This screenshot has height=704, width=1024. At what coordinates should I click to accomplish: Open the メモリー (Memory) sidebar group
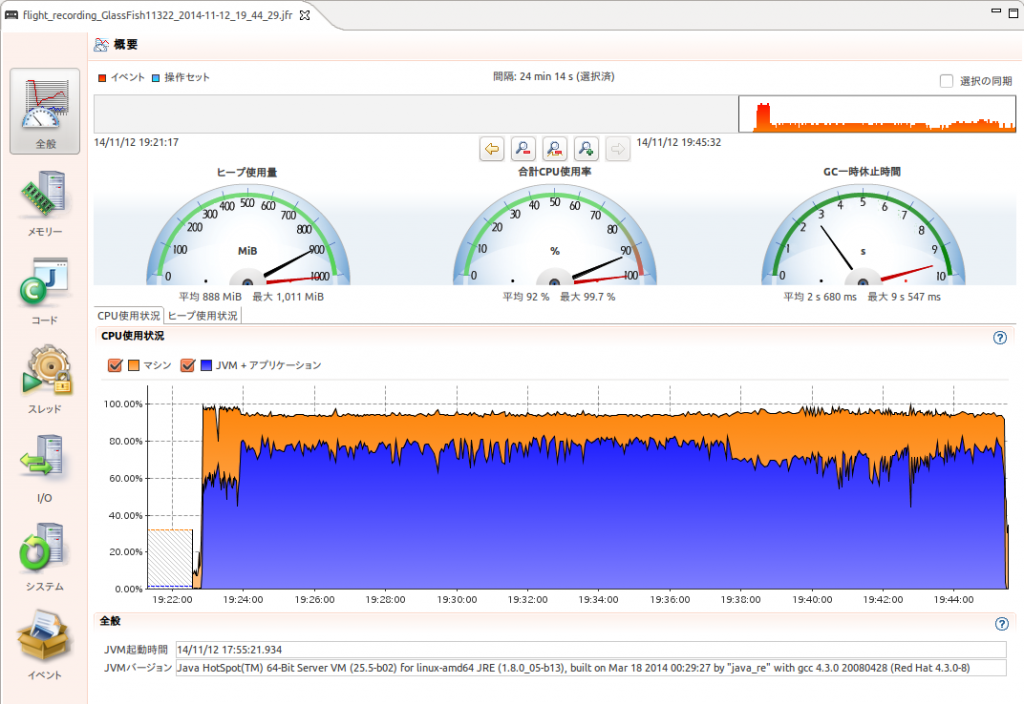point(45,203)
